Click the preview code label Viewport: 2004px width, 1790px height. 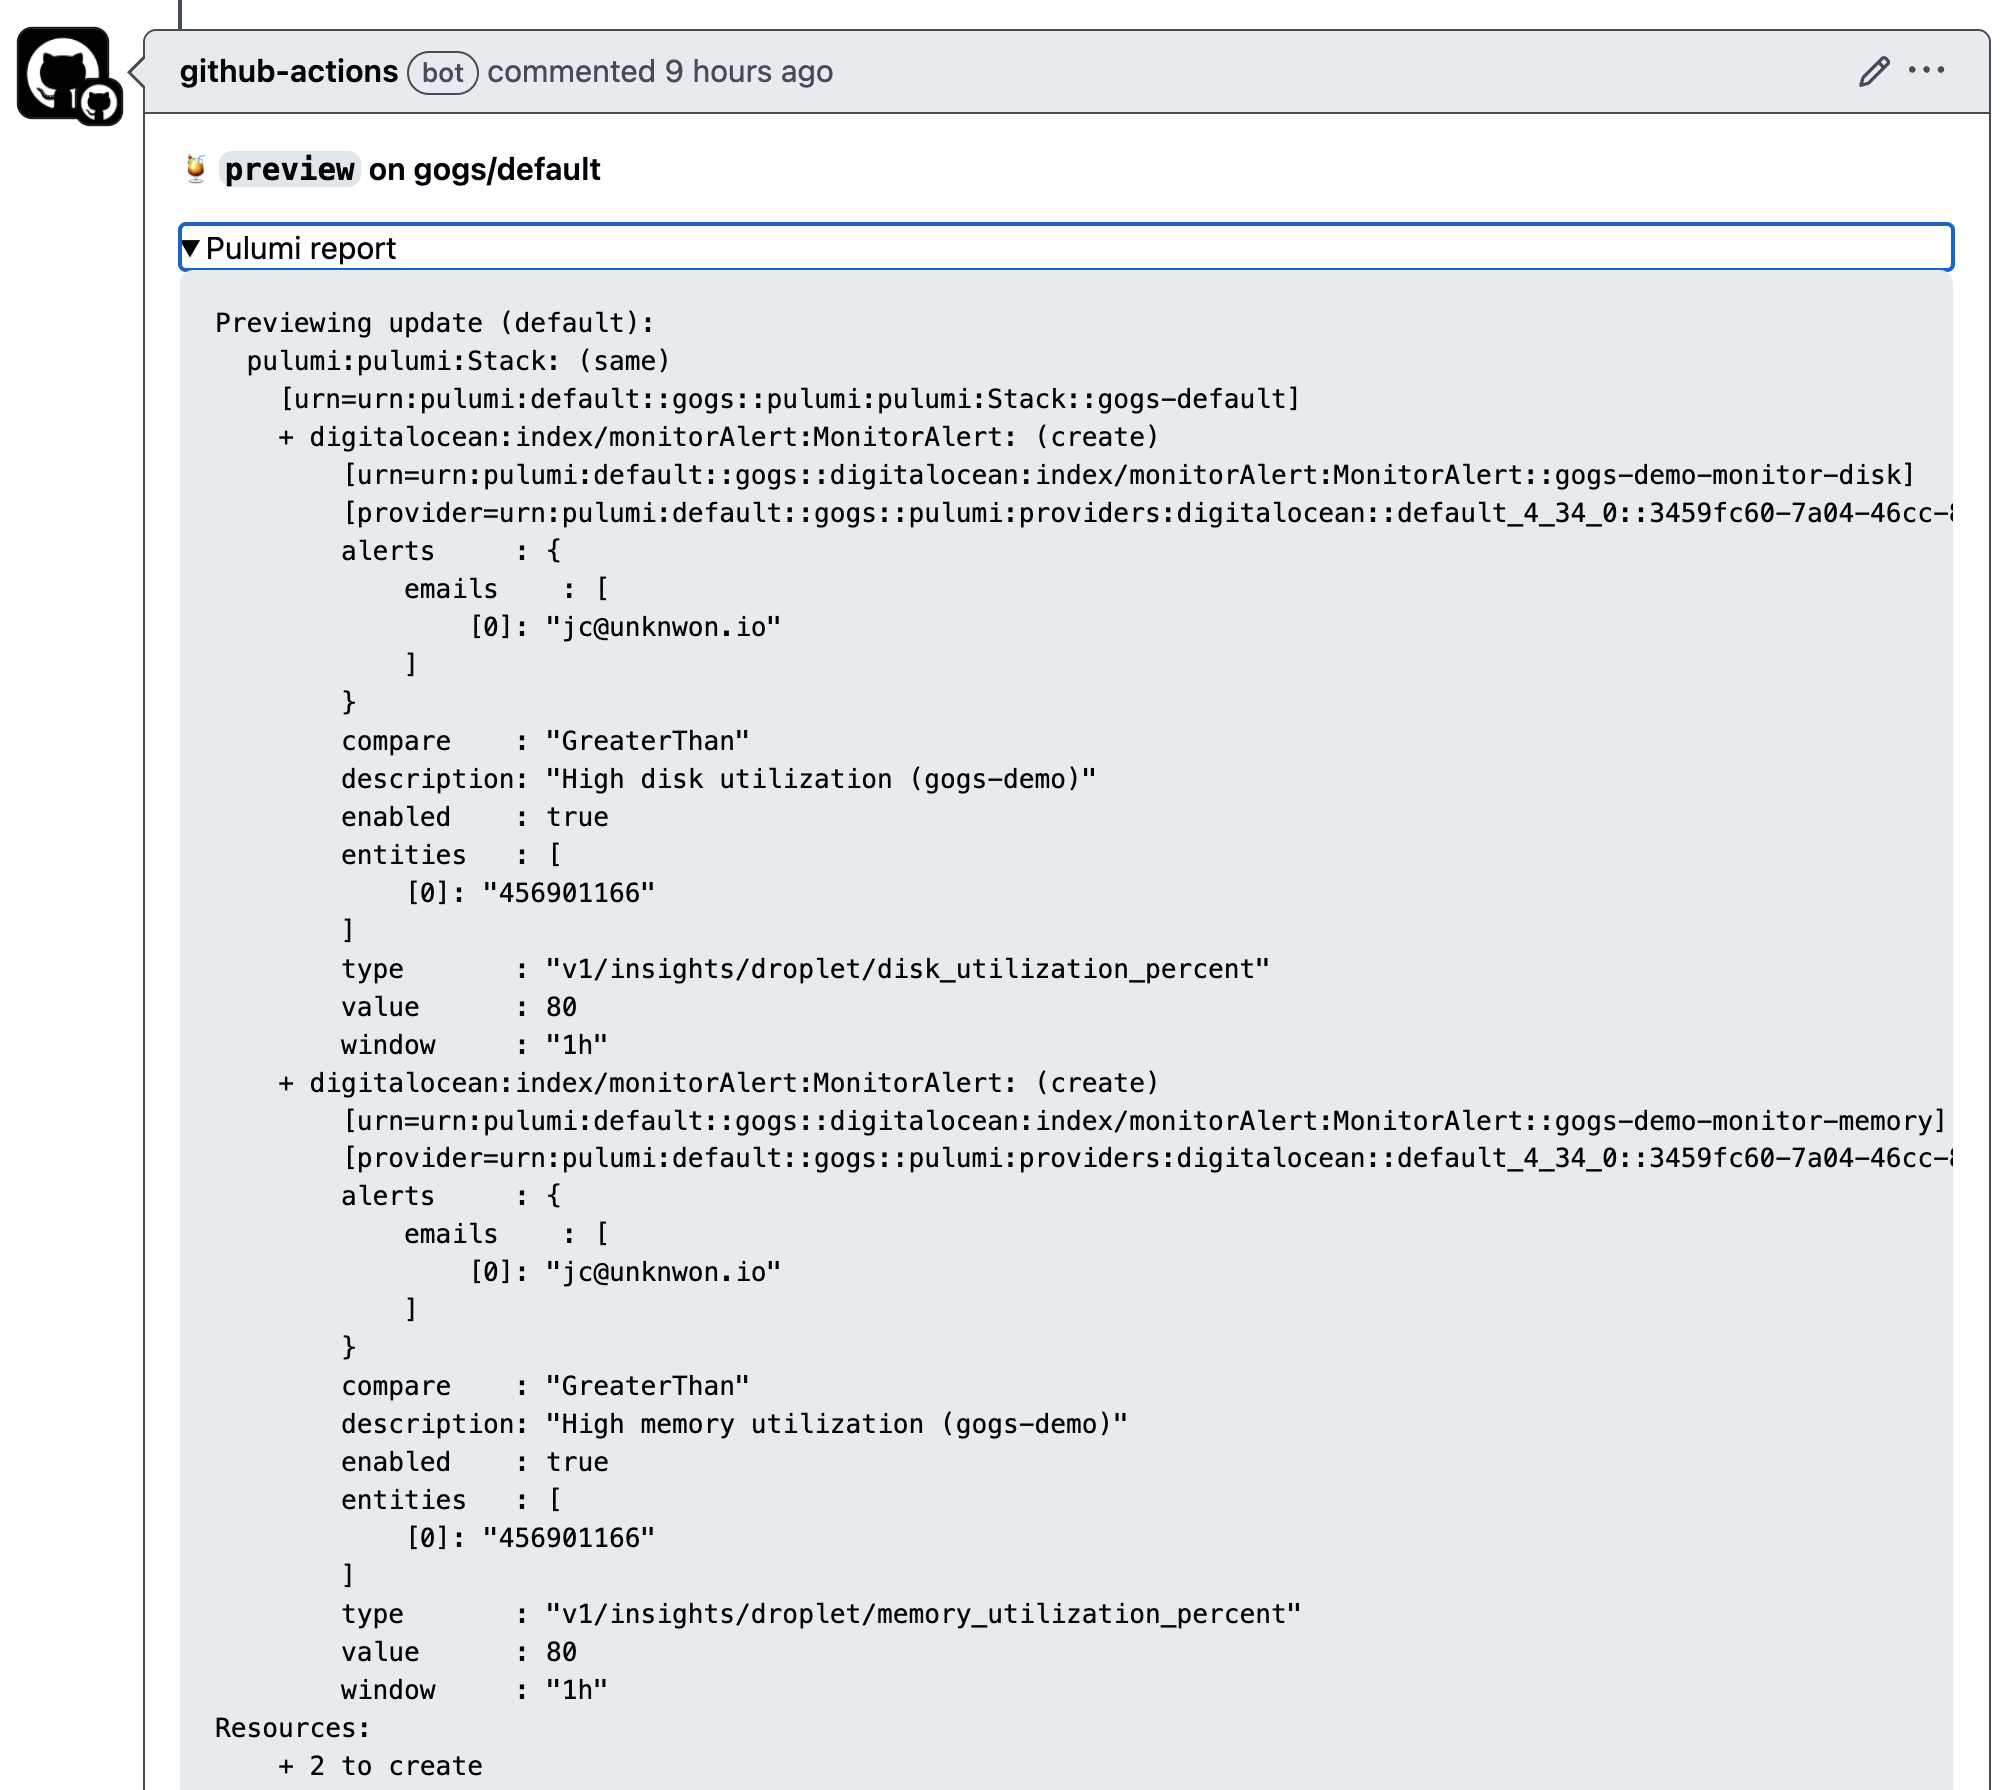(x=289, y=169)
